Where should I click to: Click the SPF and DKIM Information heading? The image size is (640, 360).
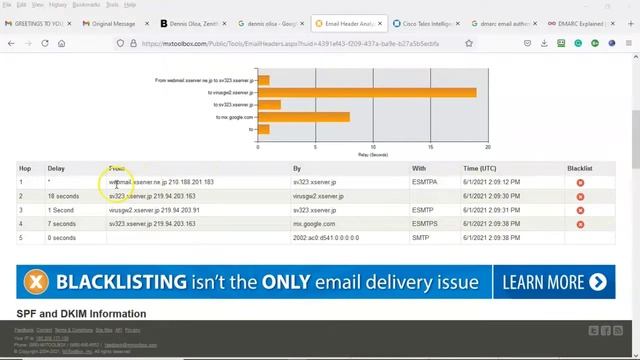tap(81, 313)
